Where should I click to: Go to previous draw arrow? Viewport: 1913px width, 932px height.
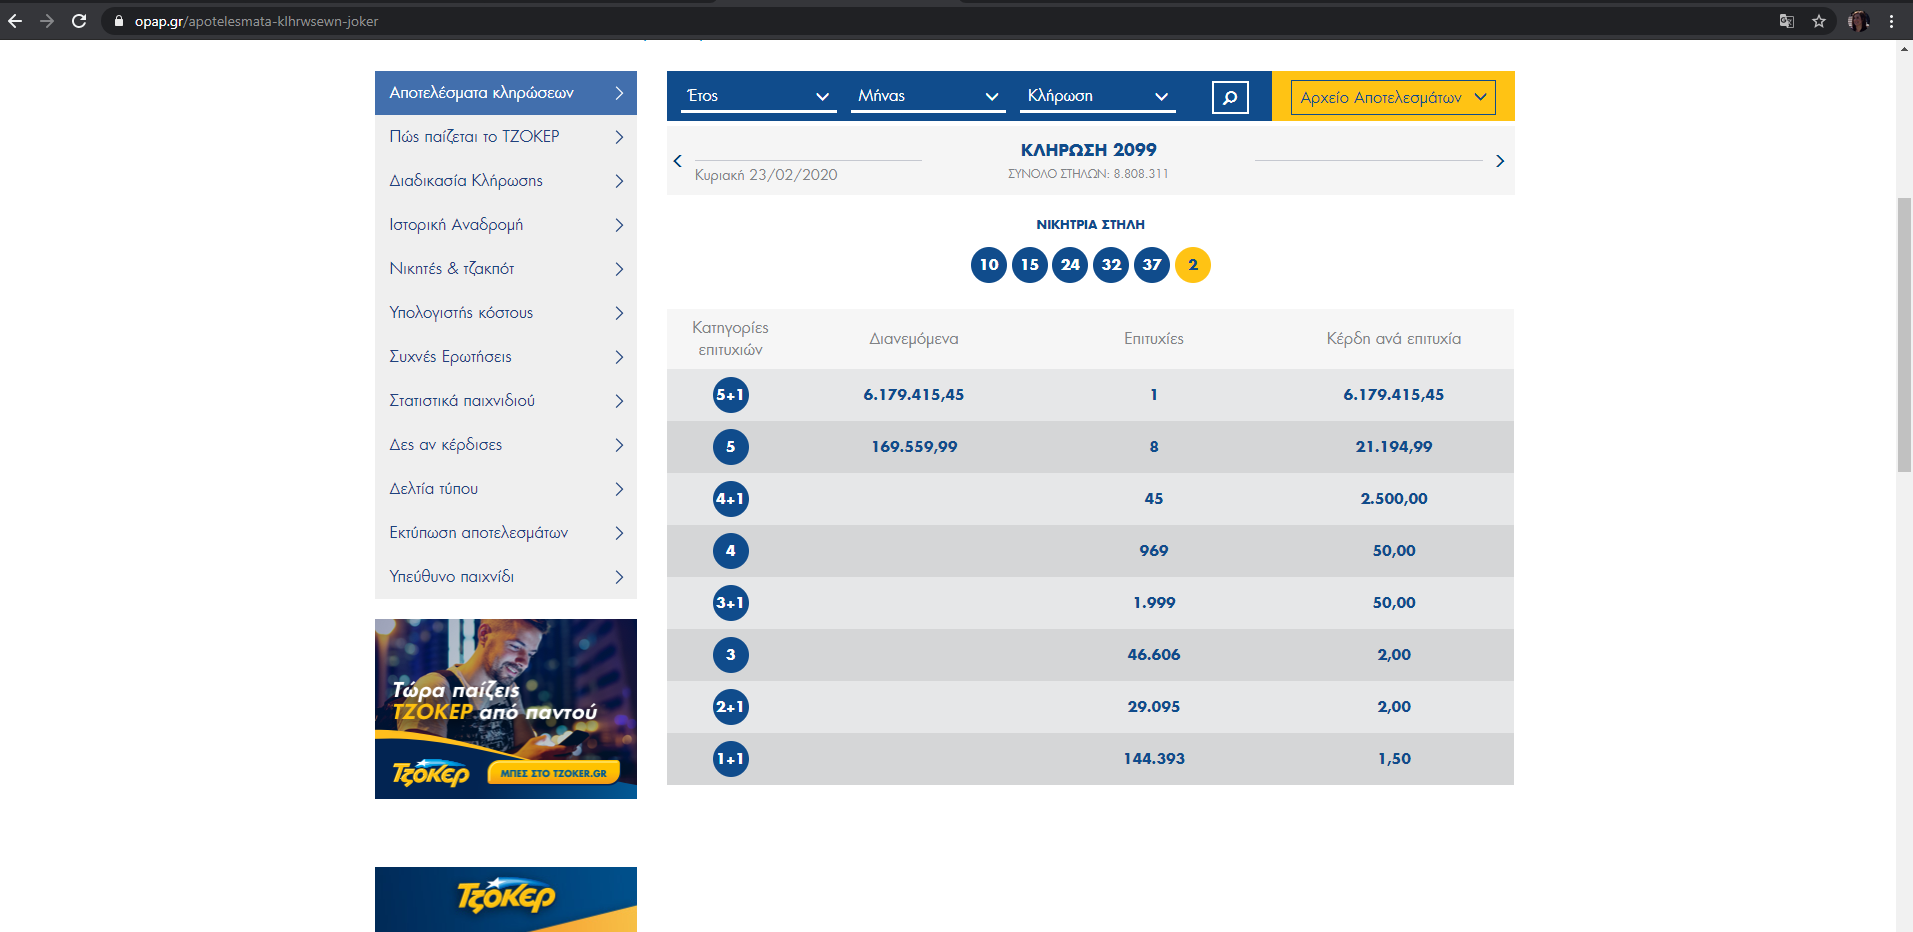coord(678,161)
